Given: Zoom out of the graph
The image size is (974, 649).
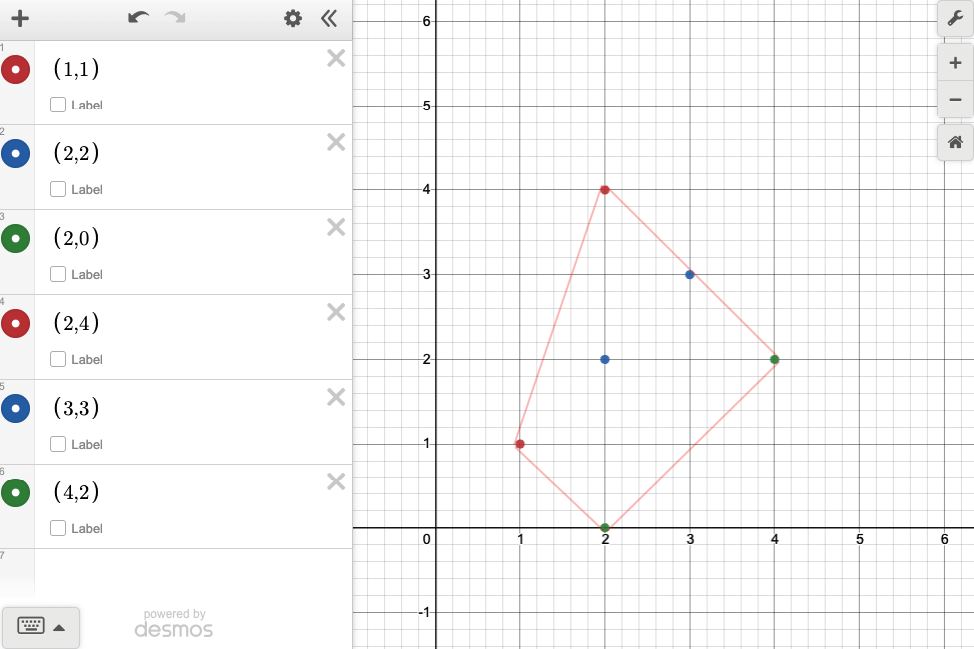Looking at the screenshot, I should tap(955, 100).
